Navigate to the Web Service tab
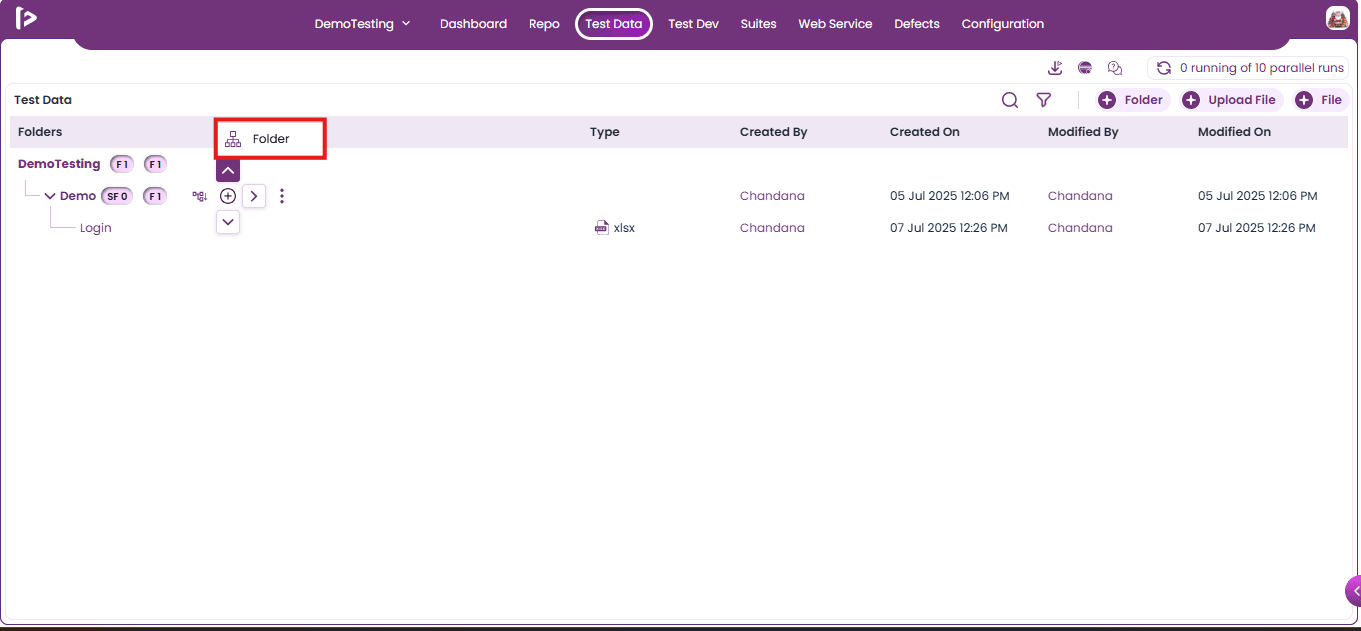Image resolution: width=1361 pixels, height=631 pixels. [835, 24]
